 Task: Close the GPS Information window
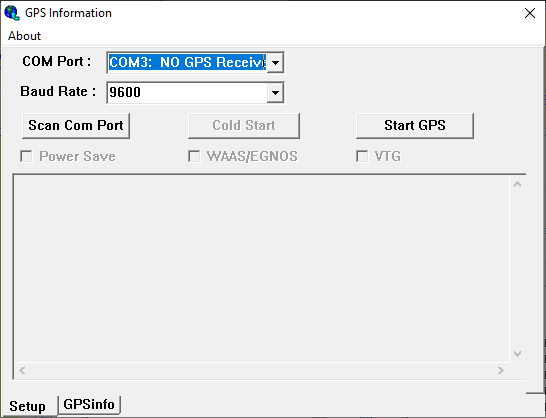[x=530, y=13]
